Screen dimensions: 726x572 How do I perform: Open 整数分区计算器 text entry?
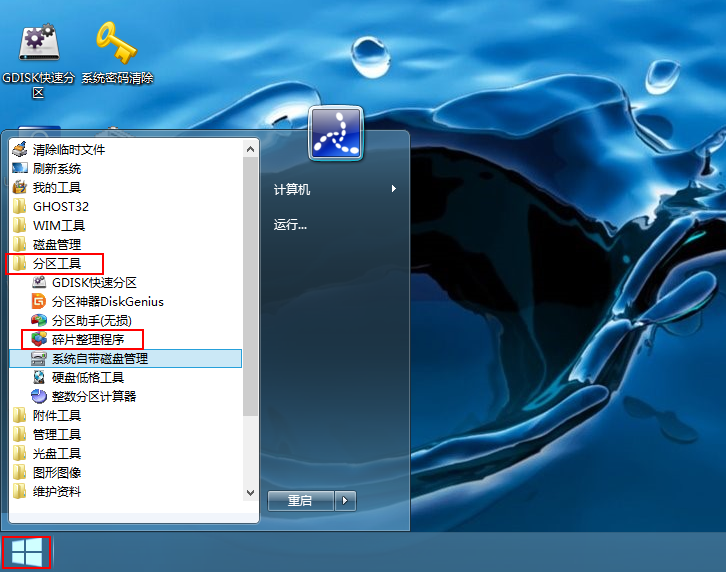(x=94, y=396)
